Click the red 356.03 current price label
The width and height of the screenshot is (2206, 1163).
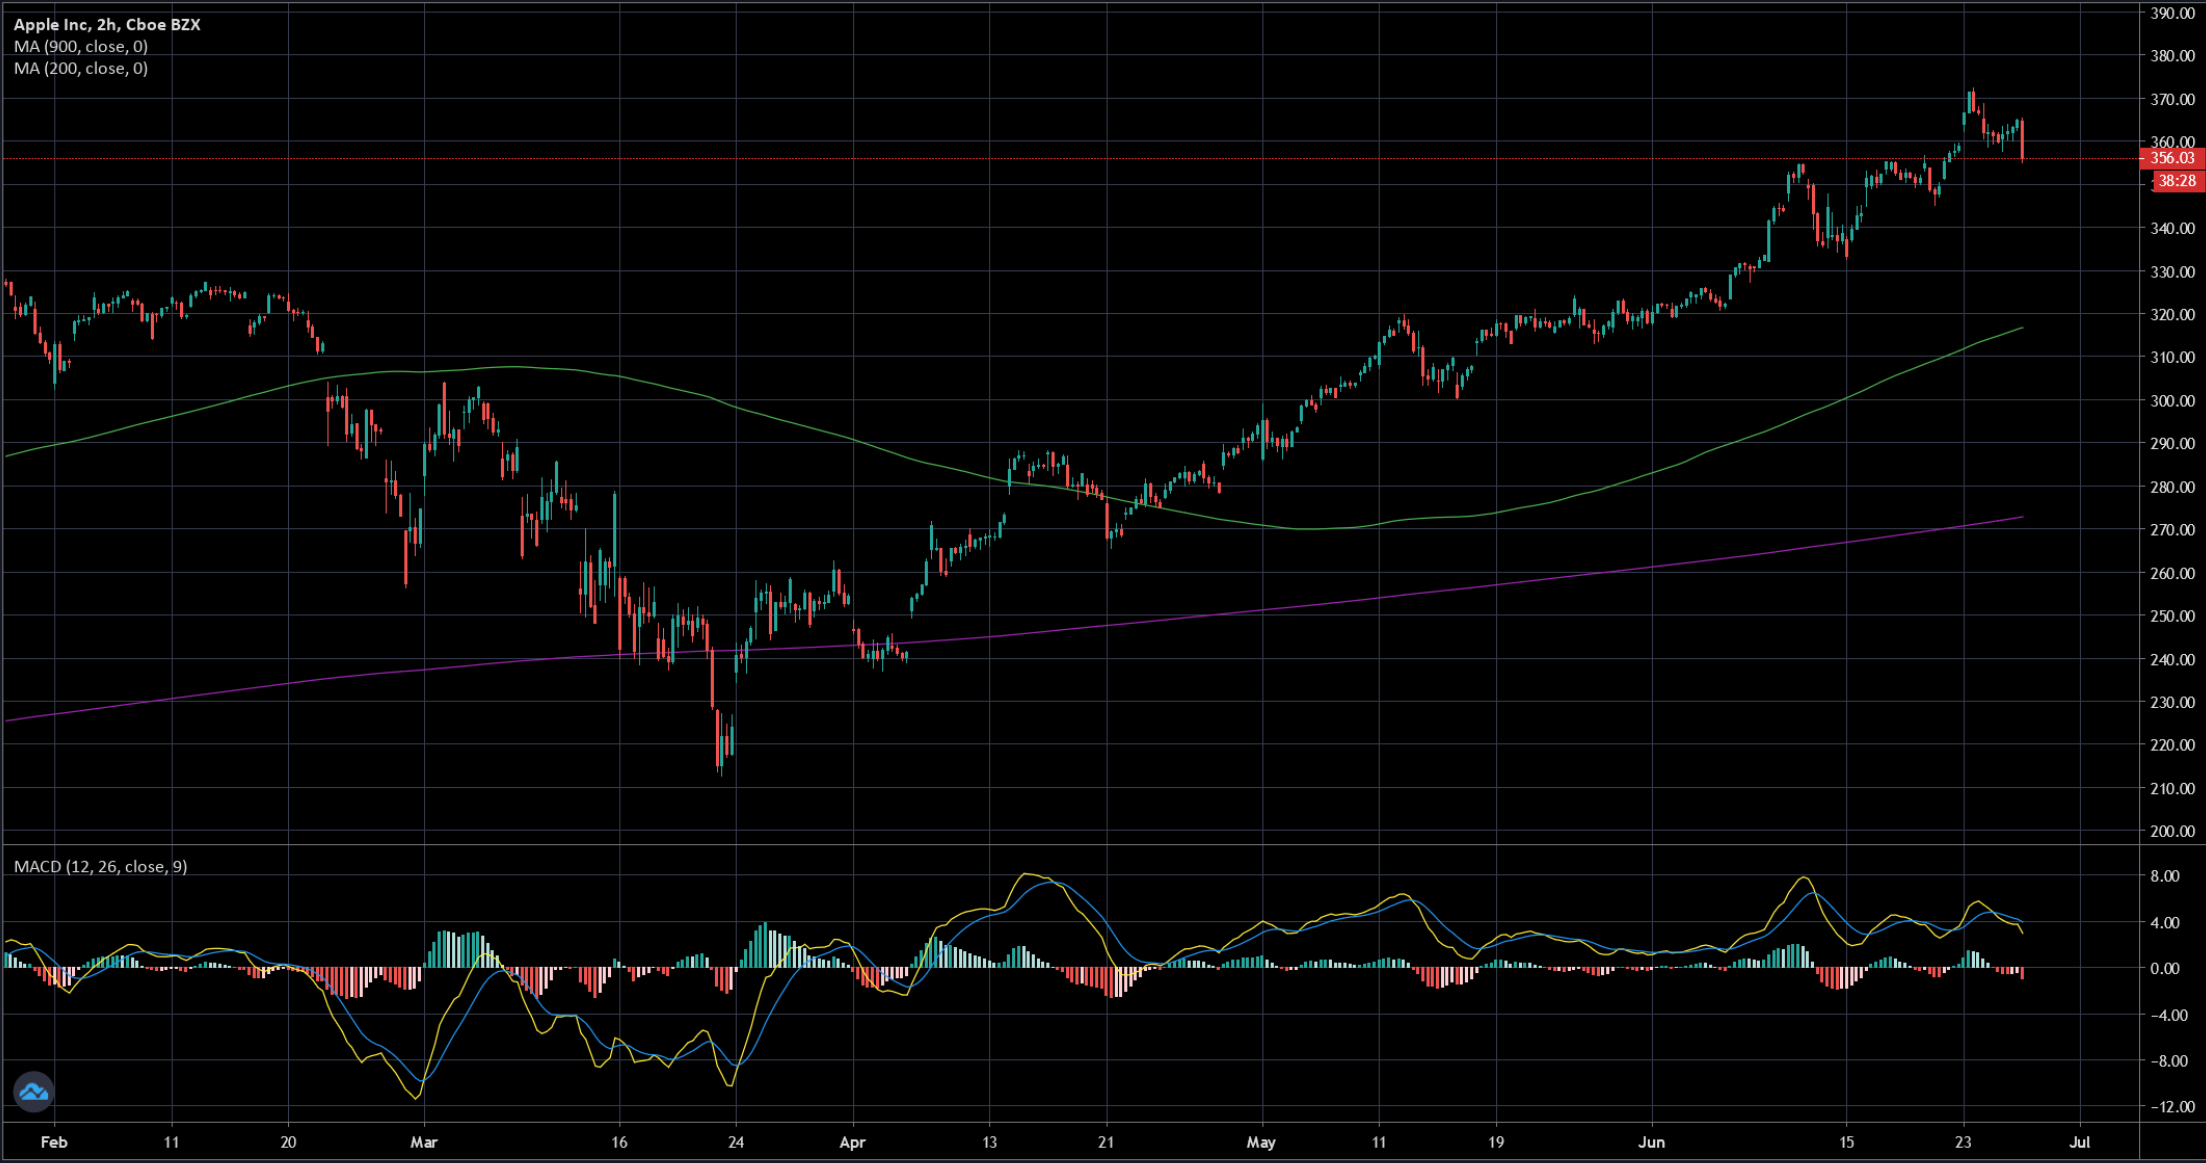[x=2172, y=158]
